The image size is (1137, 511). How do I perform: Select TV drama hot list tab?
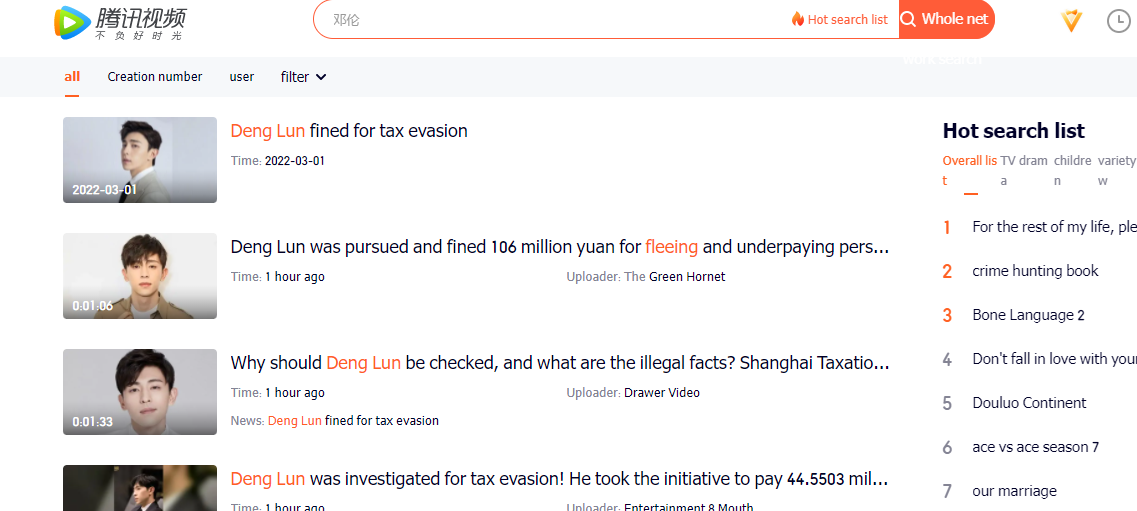click(1024, 170)
